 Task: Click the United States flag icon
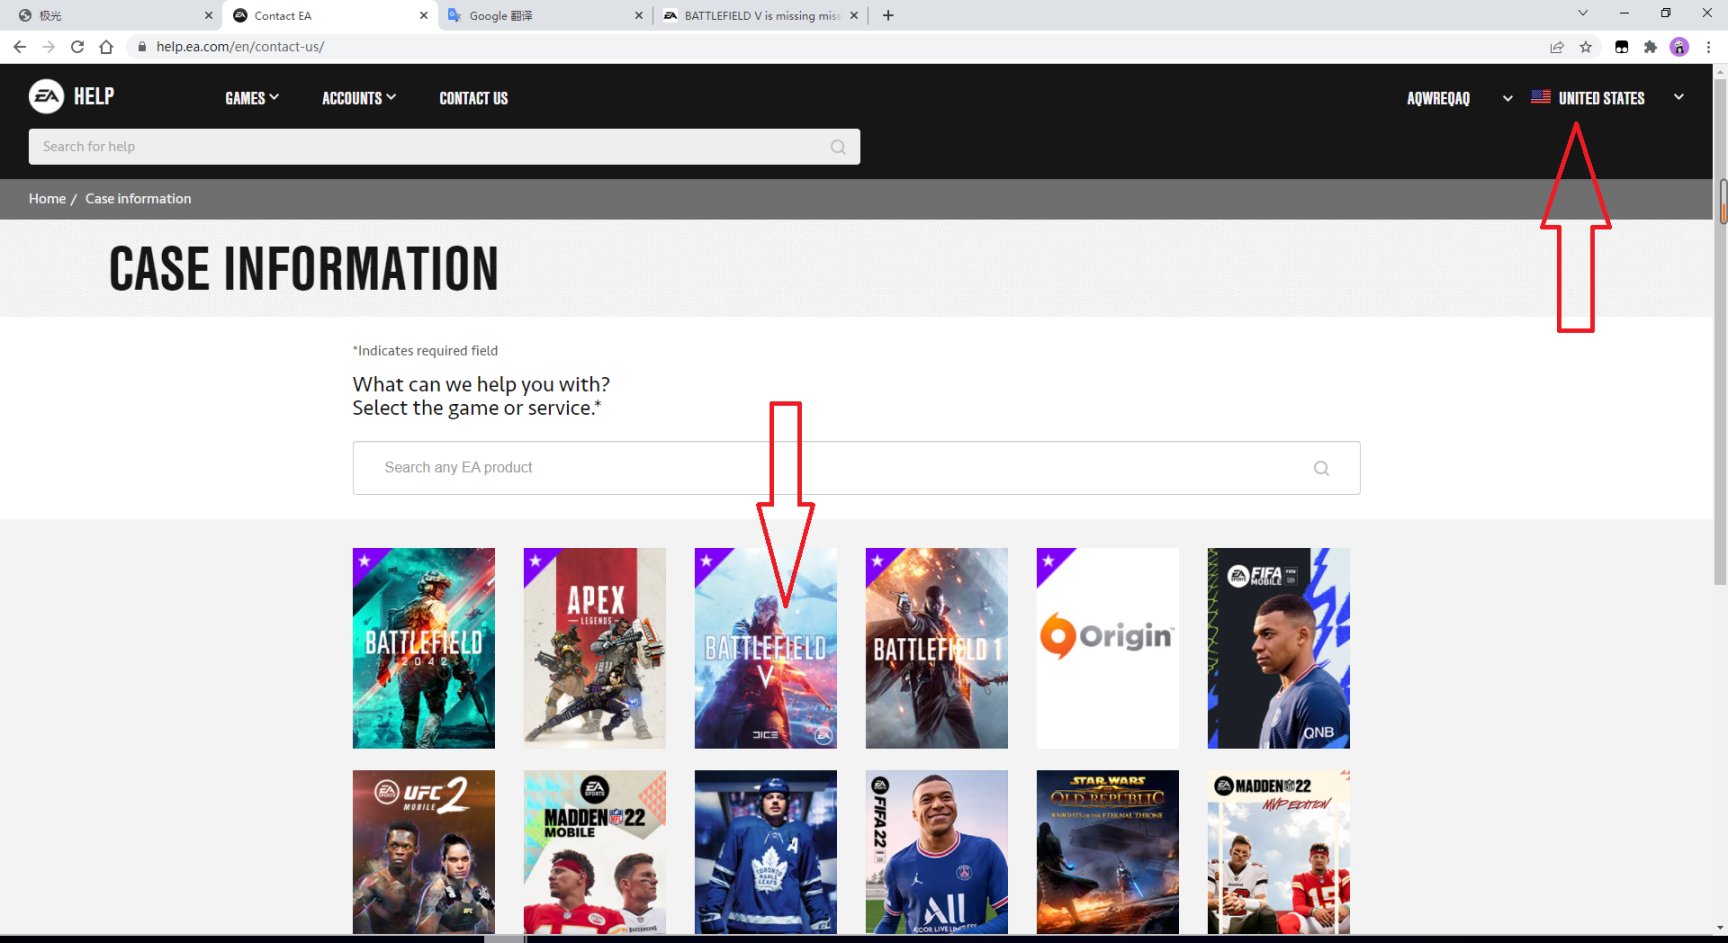click(1541, 97)
